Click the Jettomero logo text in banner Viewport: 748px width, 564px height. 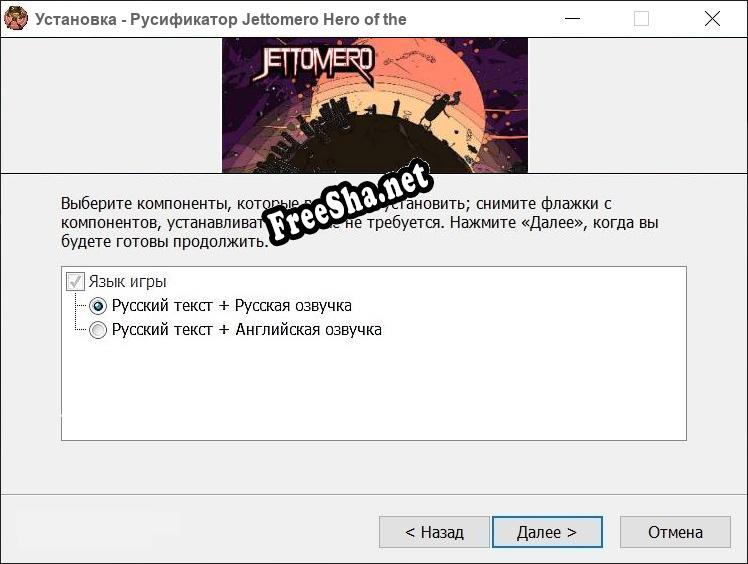click(314, 63)
